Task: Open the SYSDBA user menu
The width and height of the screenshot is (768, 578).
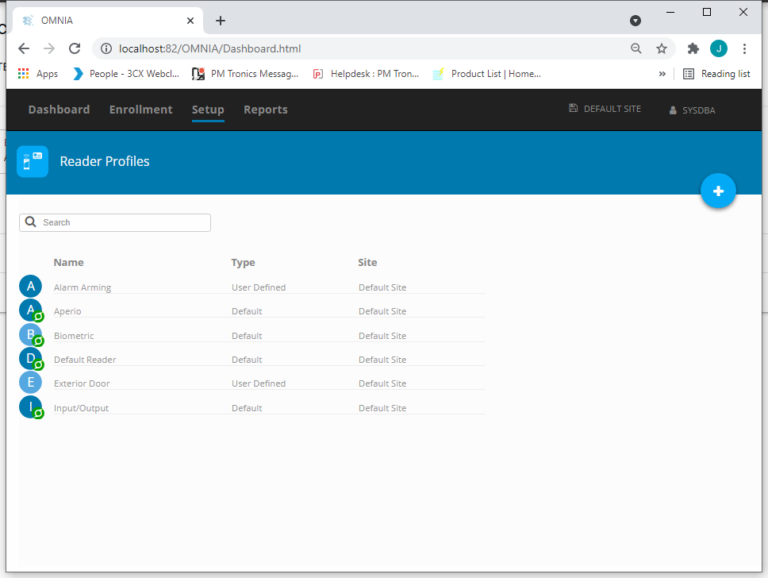Action: coord(692,110)
